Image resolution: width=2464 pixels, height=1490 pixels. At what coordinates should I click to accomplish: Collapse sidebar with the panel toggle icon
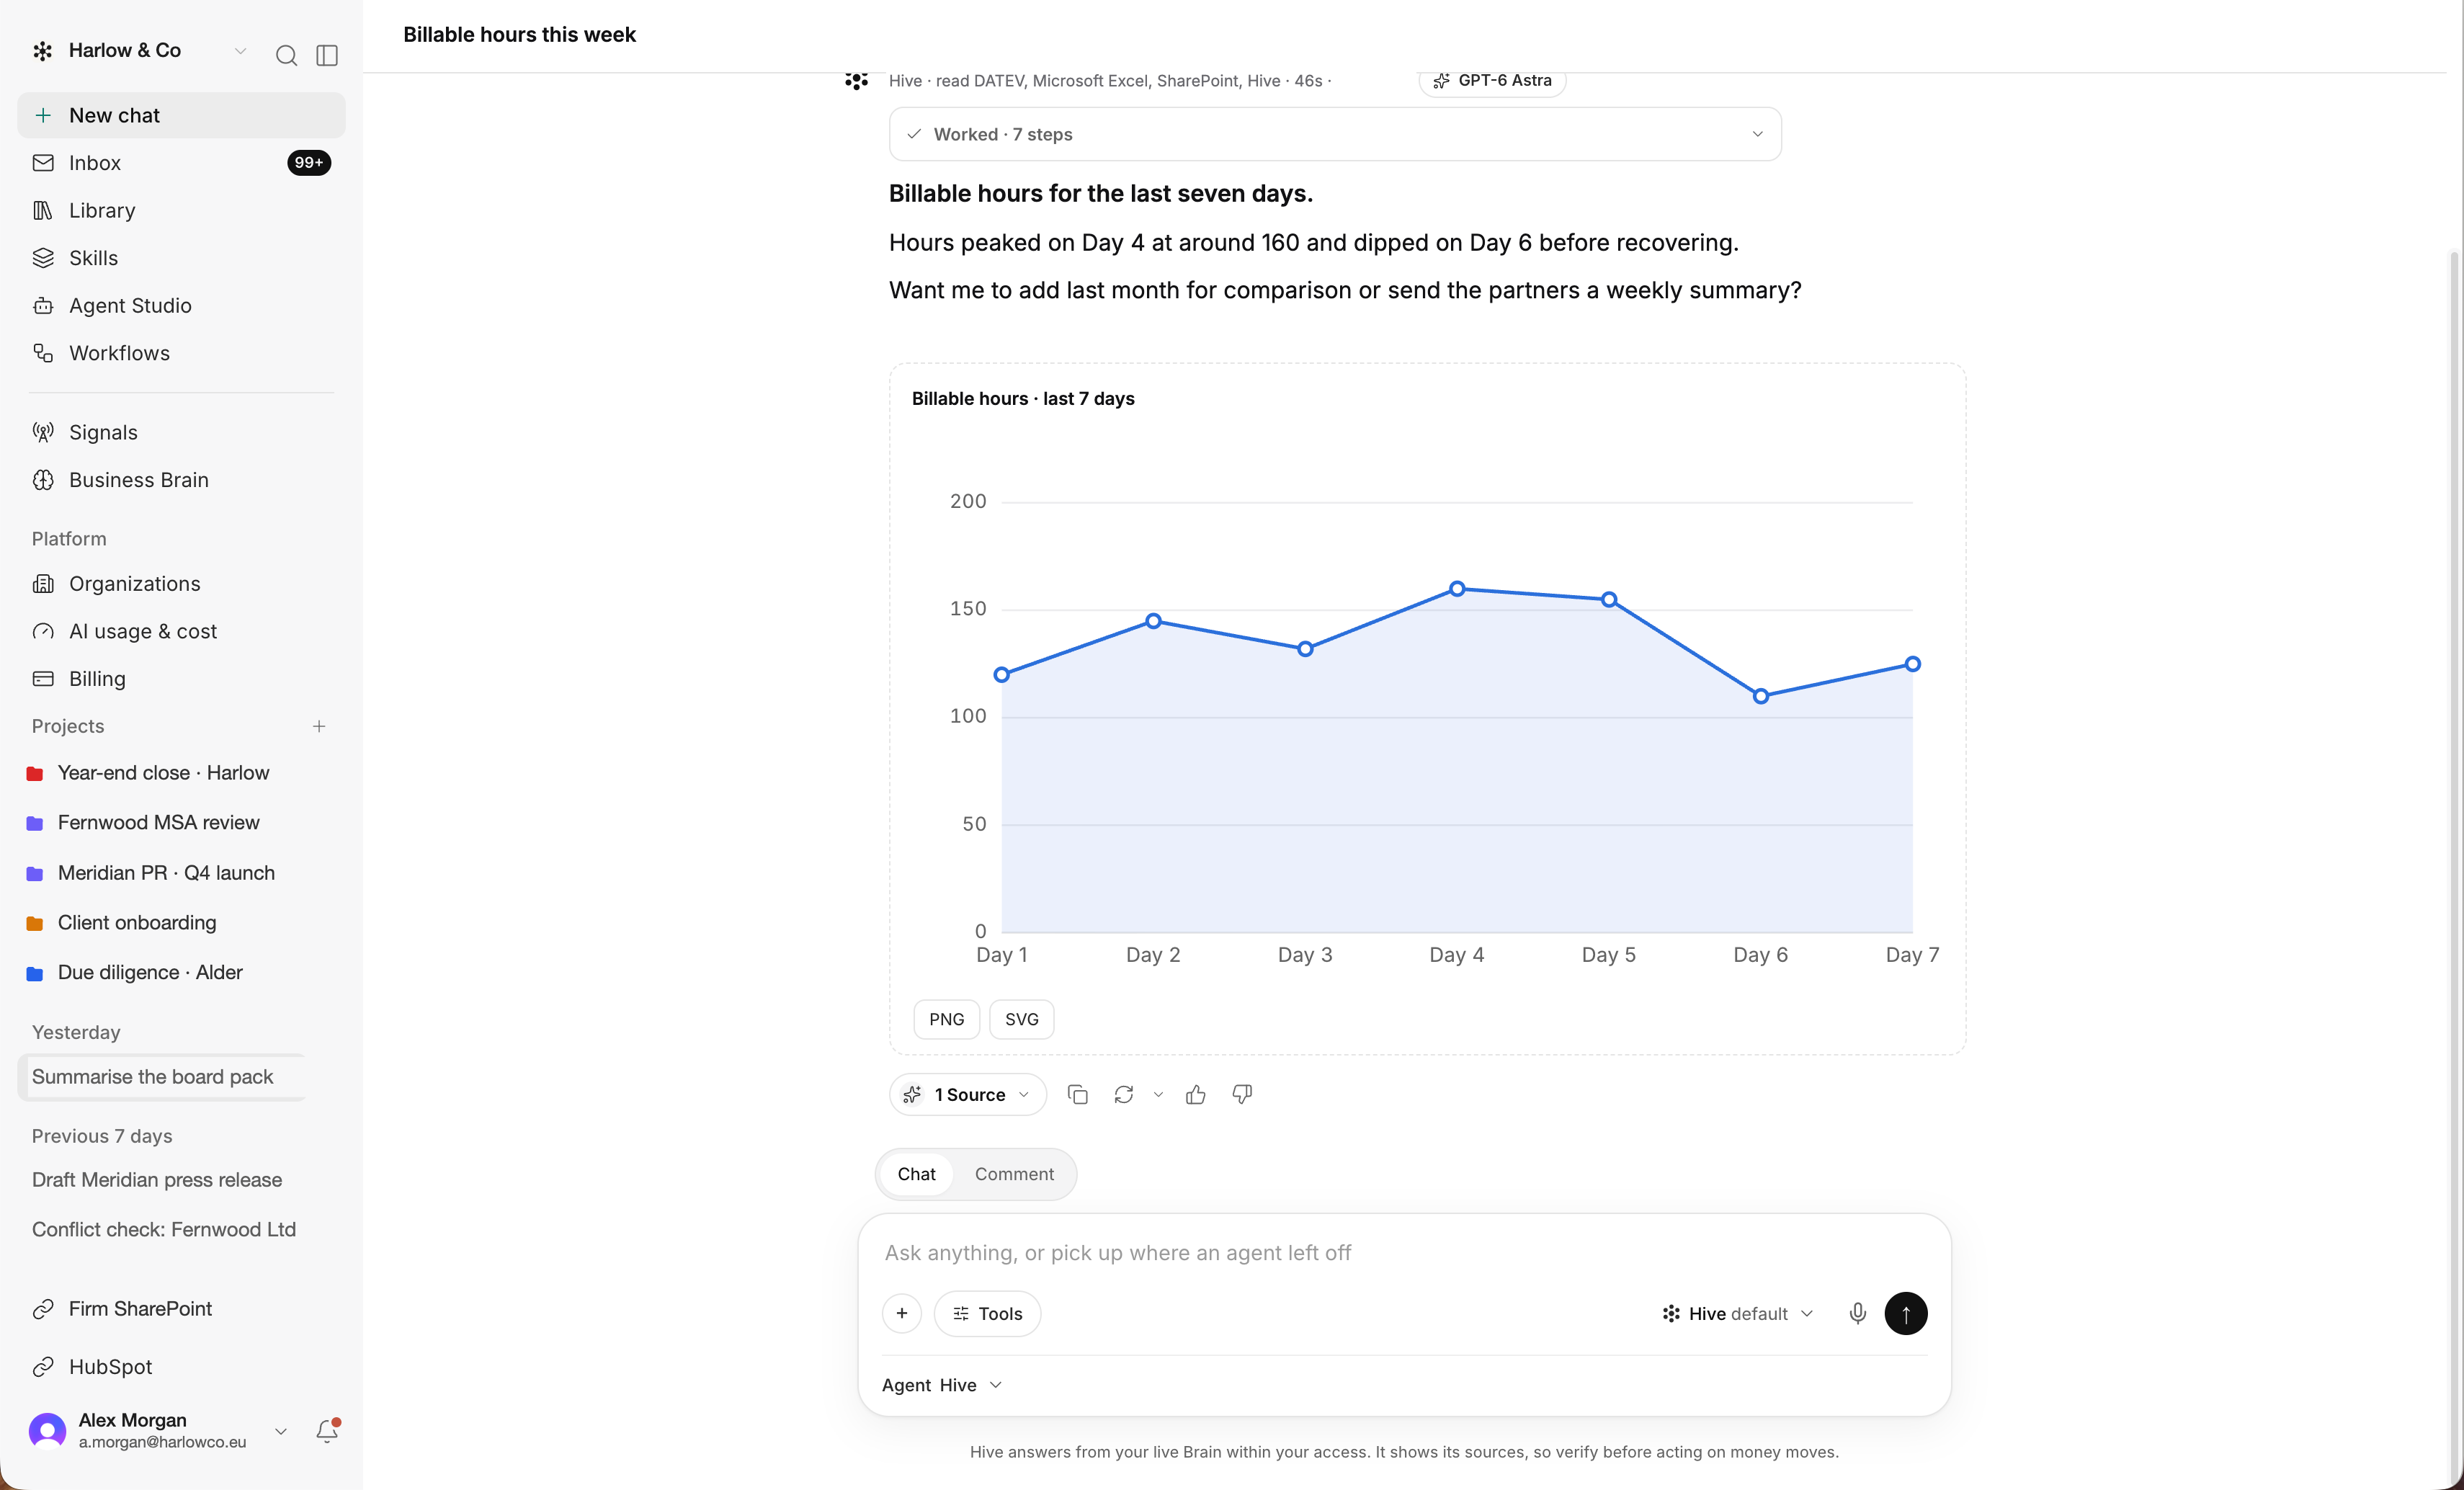click(327, 55)
